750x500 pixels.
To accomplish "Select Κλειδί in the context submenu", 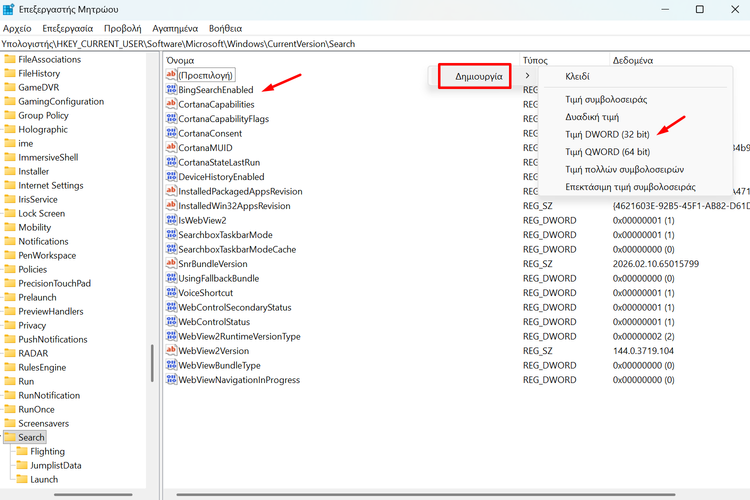I will 577,76.
